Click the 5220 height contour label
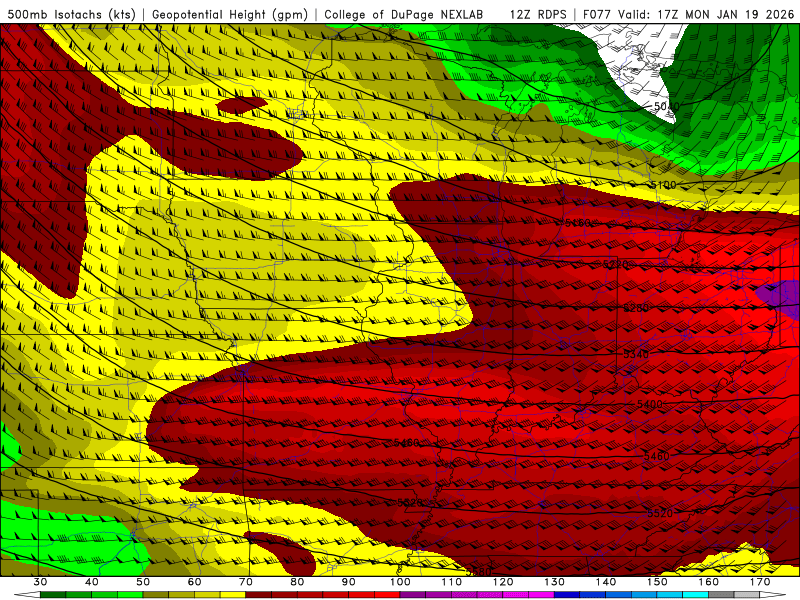 pos(616,264)
